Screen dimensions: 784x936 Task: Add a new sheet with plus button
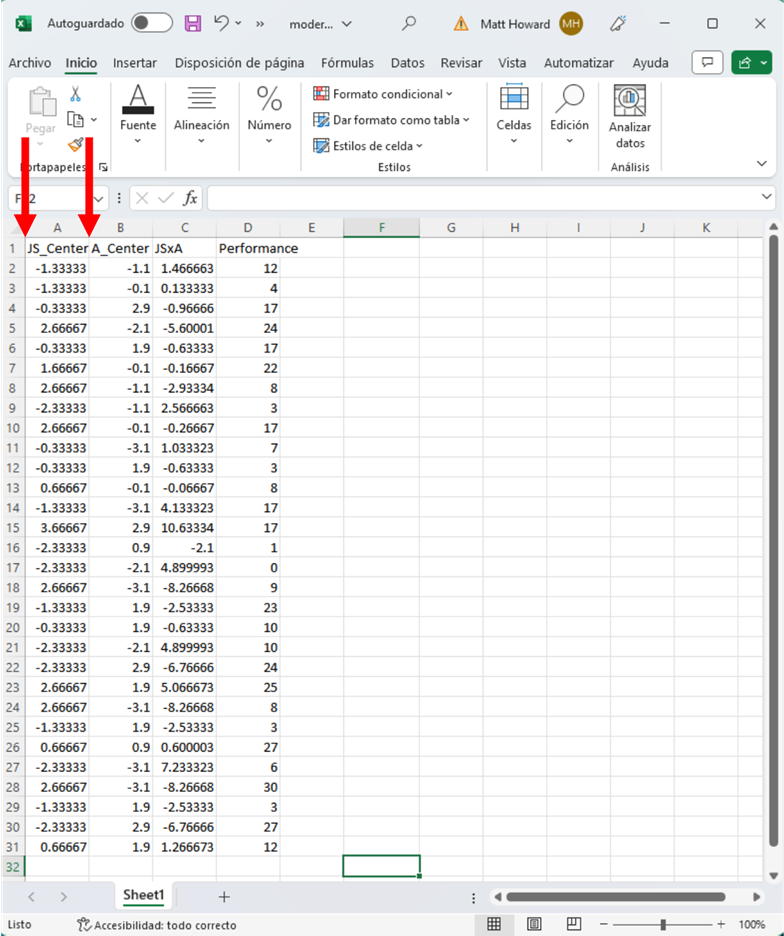(x=224, y=896)
